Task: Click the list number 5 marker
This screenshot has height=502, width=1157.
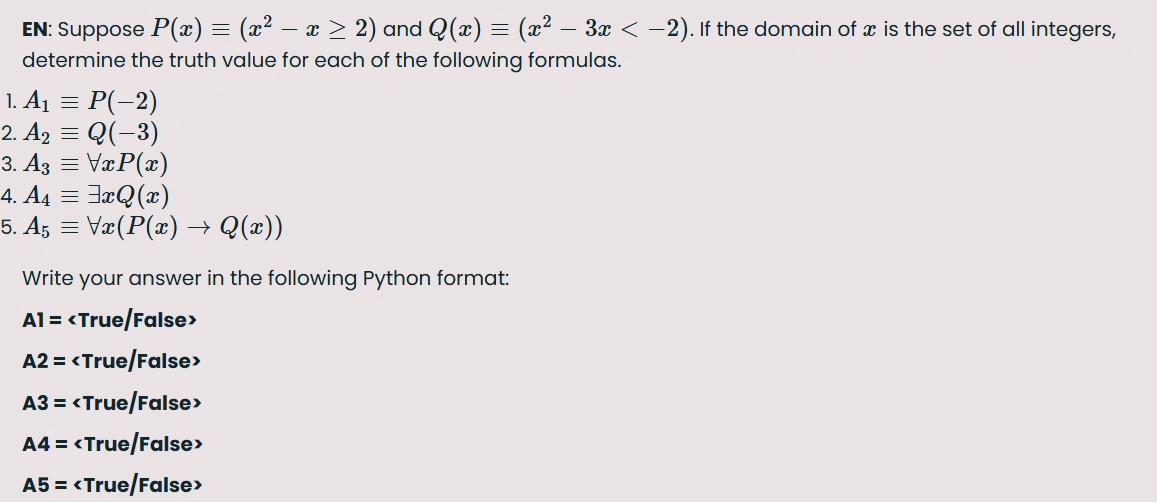Action: 9,227
